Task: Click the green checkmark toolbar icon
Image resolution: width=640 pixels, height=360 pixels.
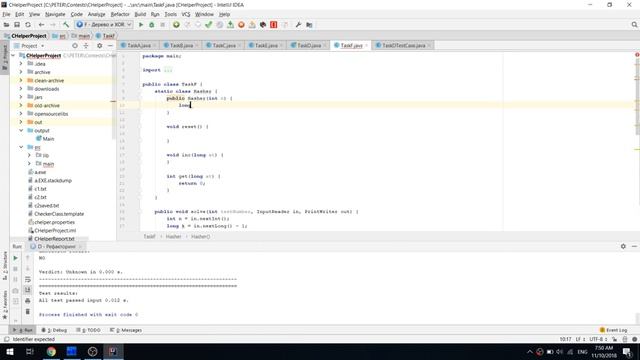Action: click(x=209, y=25)
